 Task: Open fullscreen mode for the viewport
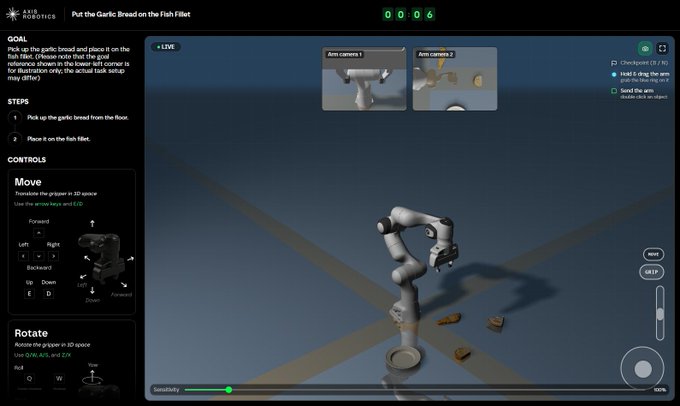(662, 49)
